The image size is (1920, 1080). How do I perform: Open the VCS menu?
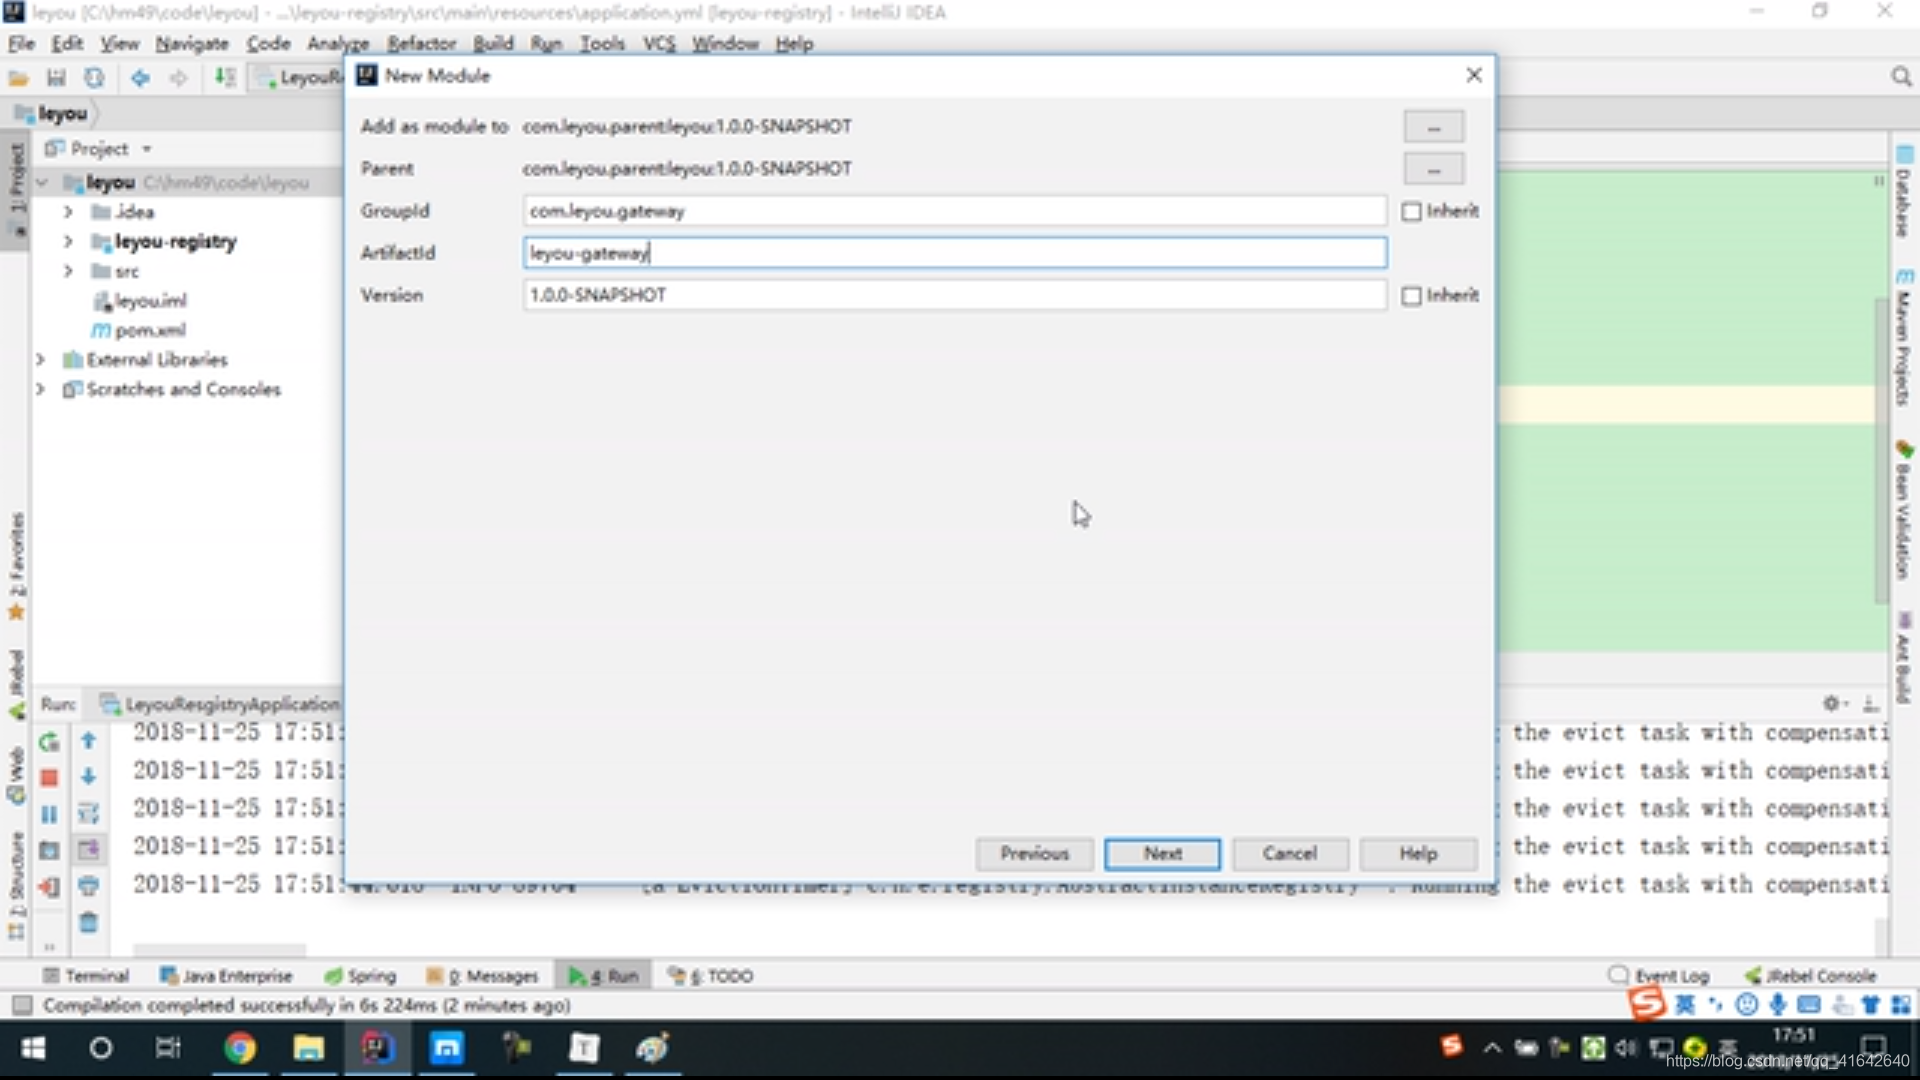tap(659, 43)
